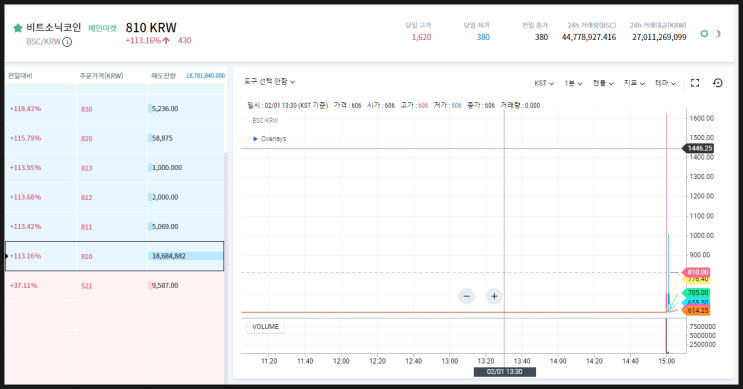Screen dimensions: 743x389
Task: Zoom in the chart with plus button
Action: pos(494,296)
